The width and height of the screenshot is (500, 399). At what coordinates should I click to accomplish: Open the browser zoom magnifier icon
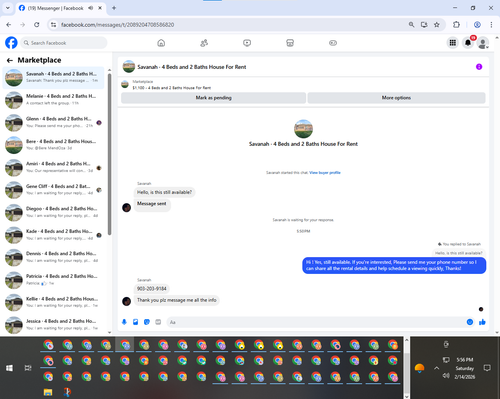[x=412, y=25]
